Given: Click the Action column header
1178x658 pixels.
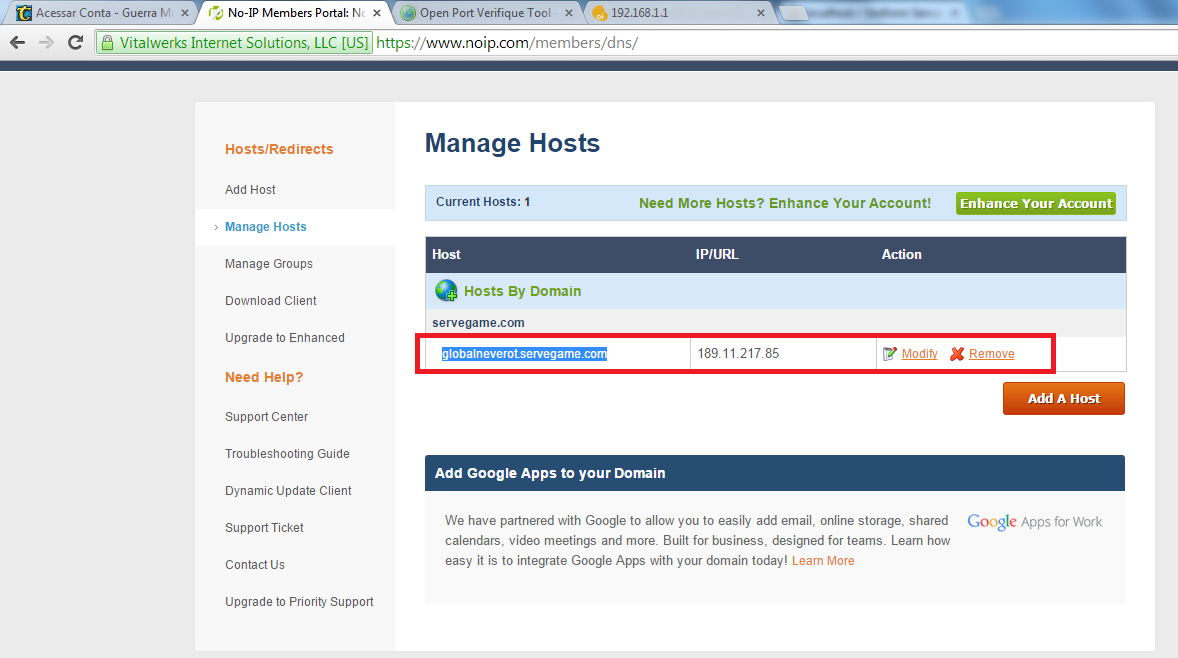Looking at the screenshot, I should (x=902, y=255).
